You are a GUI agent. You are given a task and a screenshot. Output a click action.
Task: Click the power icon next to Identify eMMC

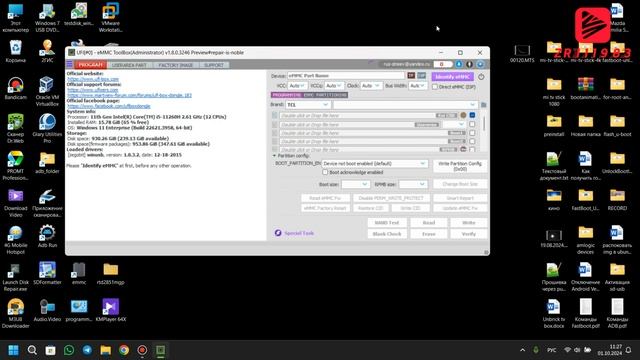tap(481, 77)
